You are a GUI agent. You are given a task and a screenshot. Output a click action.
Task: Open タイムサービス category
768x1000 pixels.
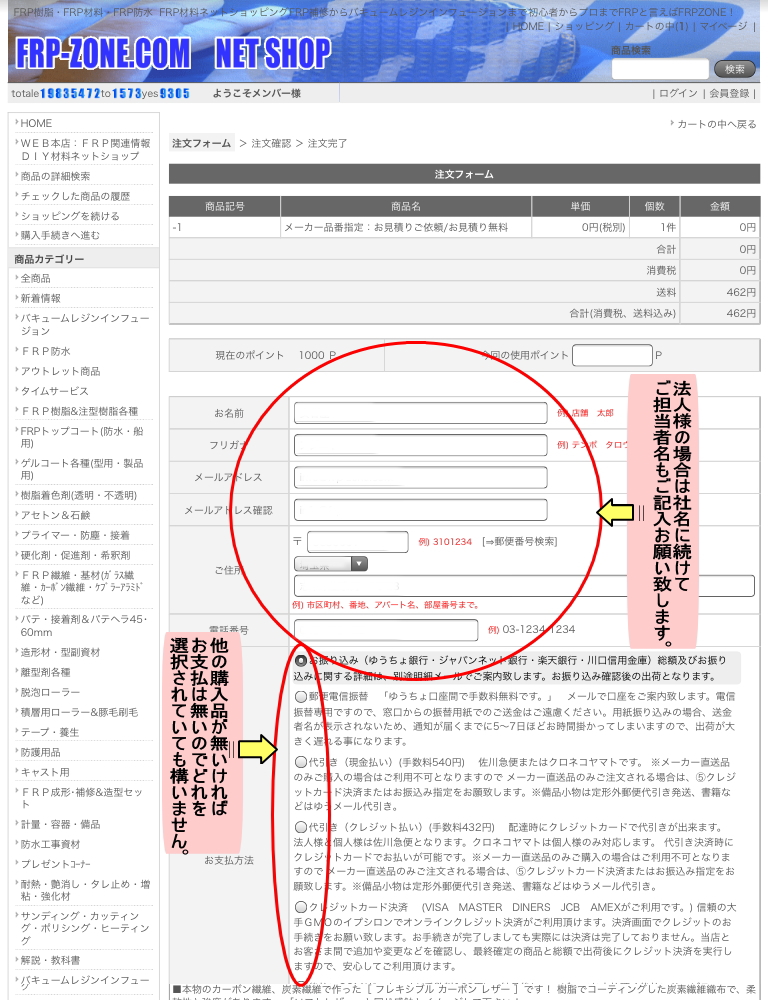coord(54,391)
